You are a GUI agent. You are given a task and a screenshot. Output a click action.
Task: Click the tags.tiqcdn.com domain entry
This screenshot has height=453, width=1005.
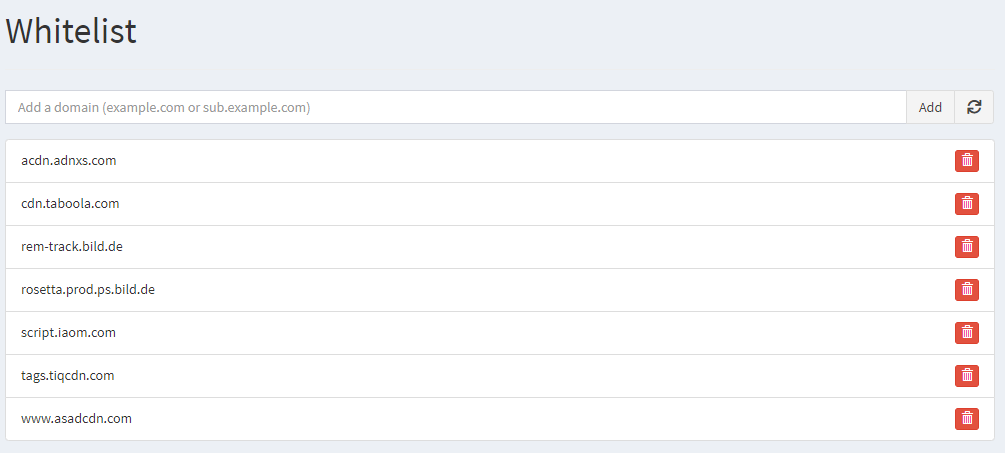pos(67,375)
